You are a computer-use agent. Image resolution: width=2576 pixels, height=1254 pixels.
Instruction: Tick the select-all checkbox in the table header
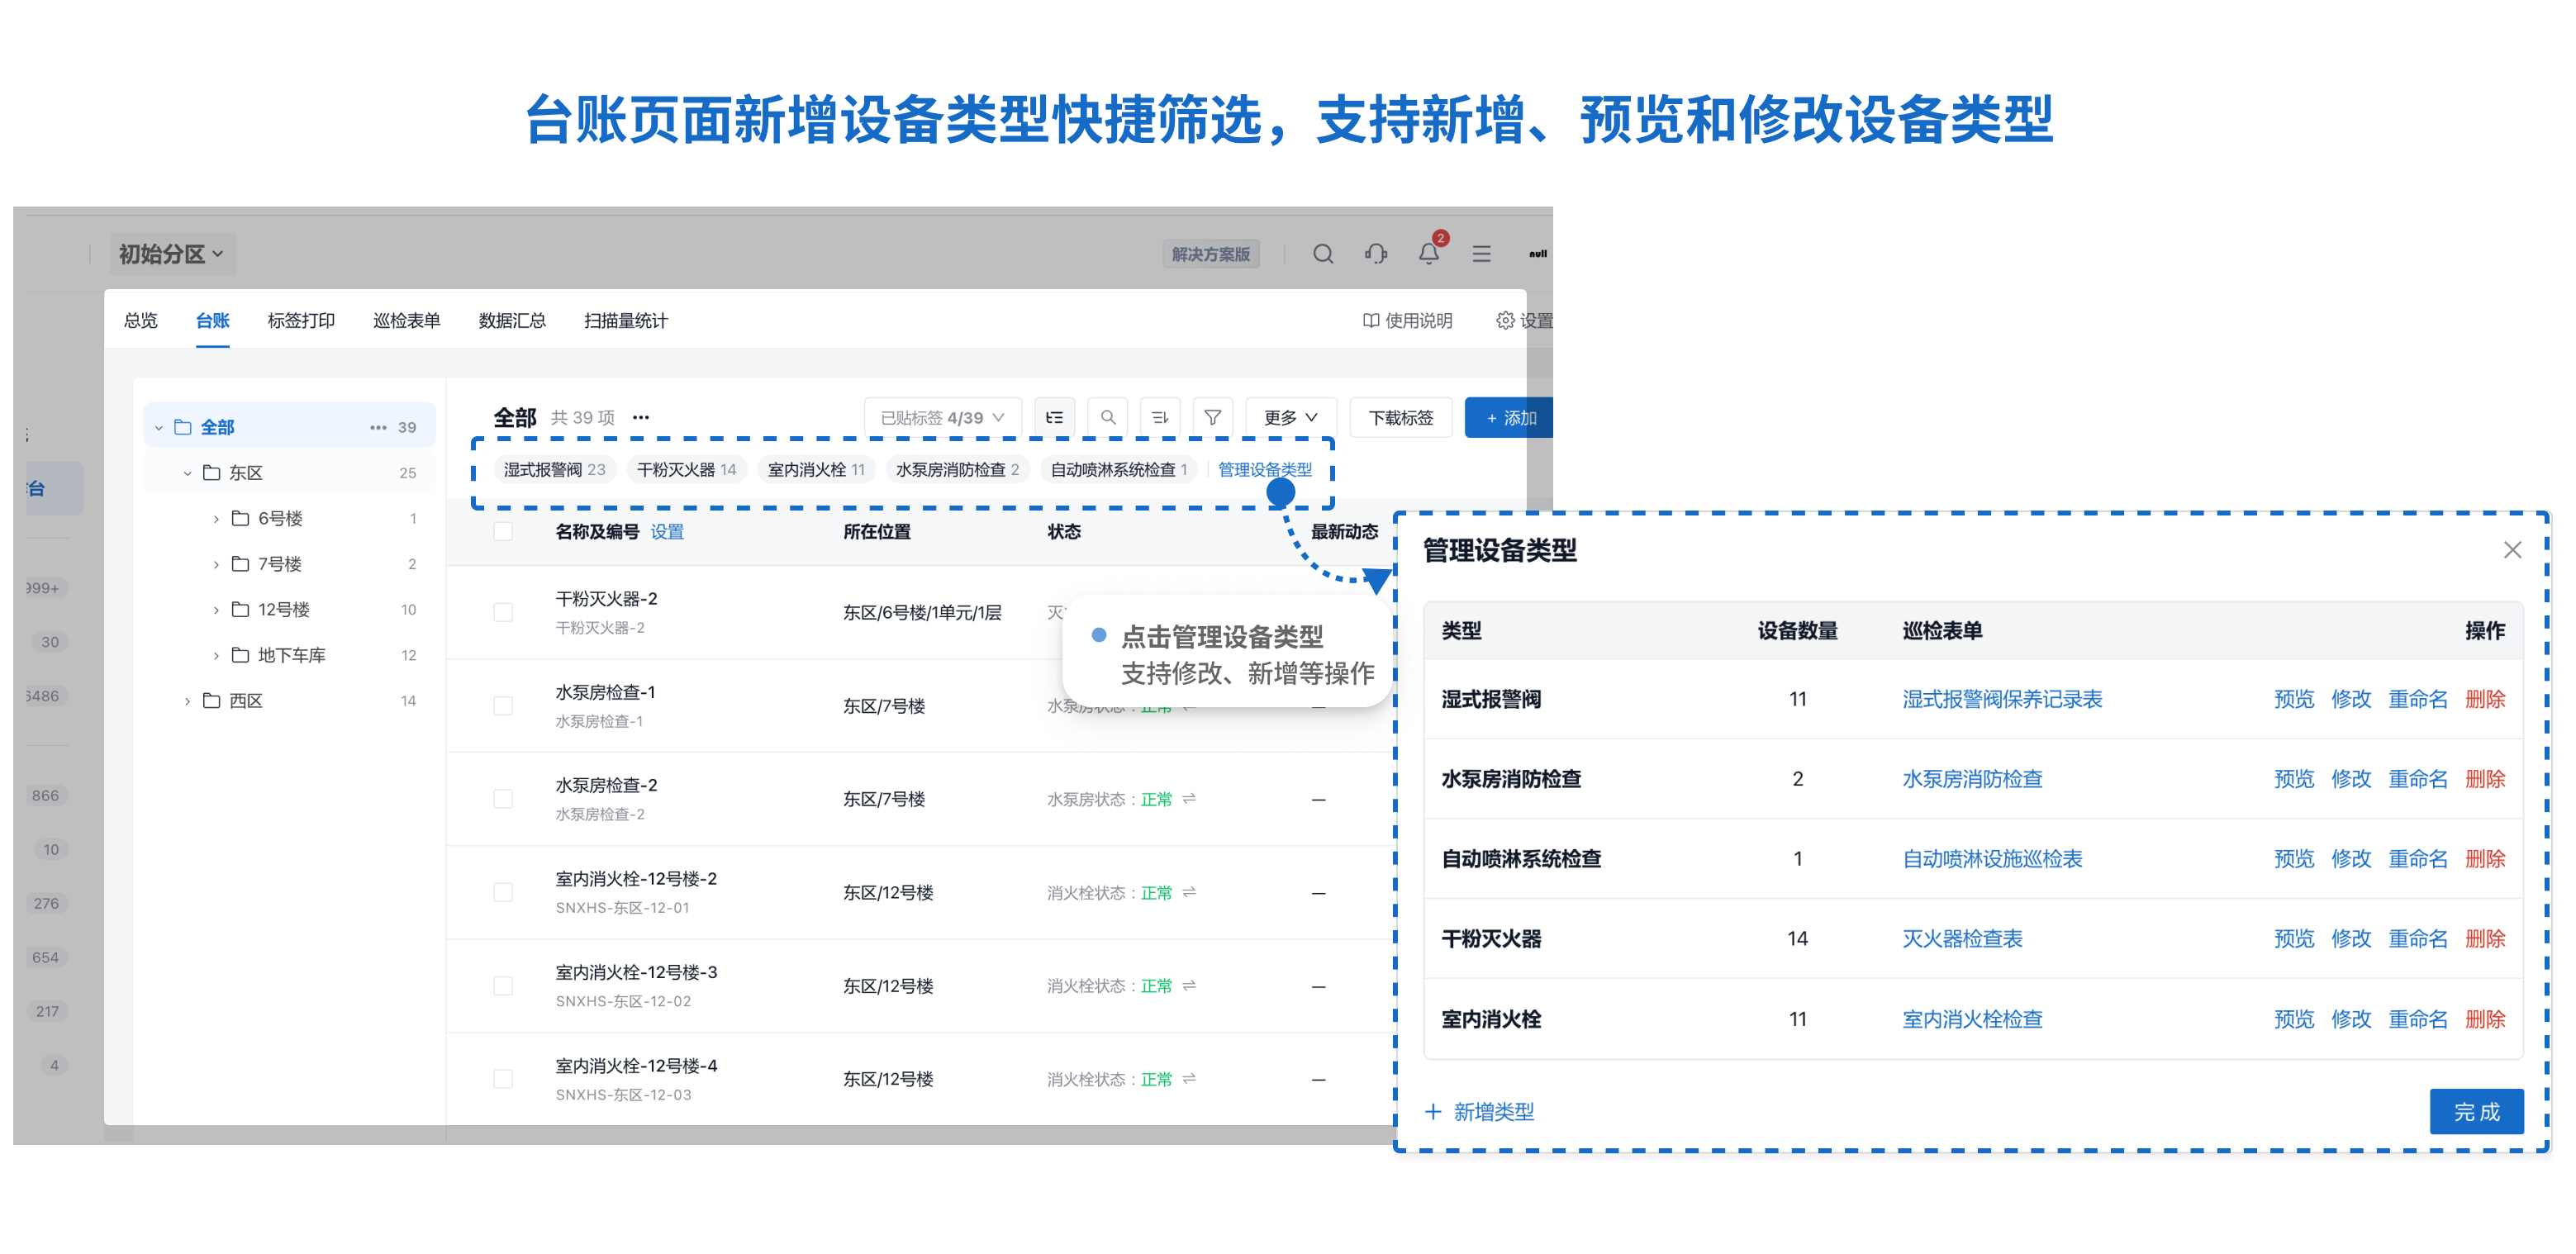(x=503, y=532)
